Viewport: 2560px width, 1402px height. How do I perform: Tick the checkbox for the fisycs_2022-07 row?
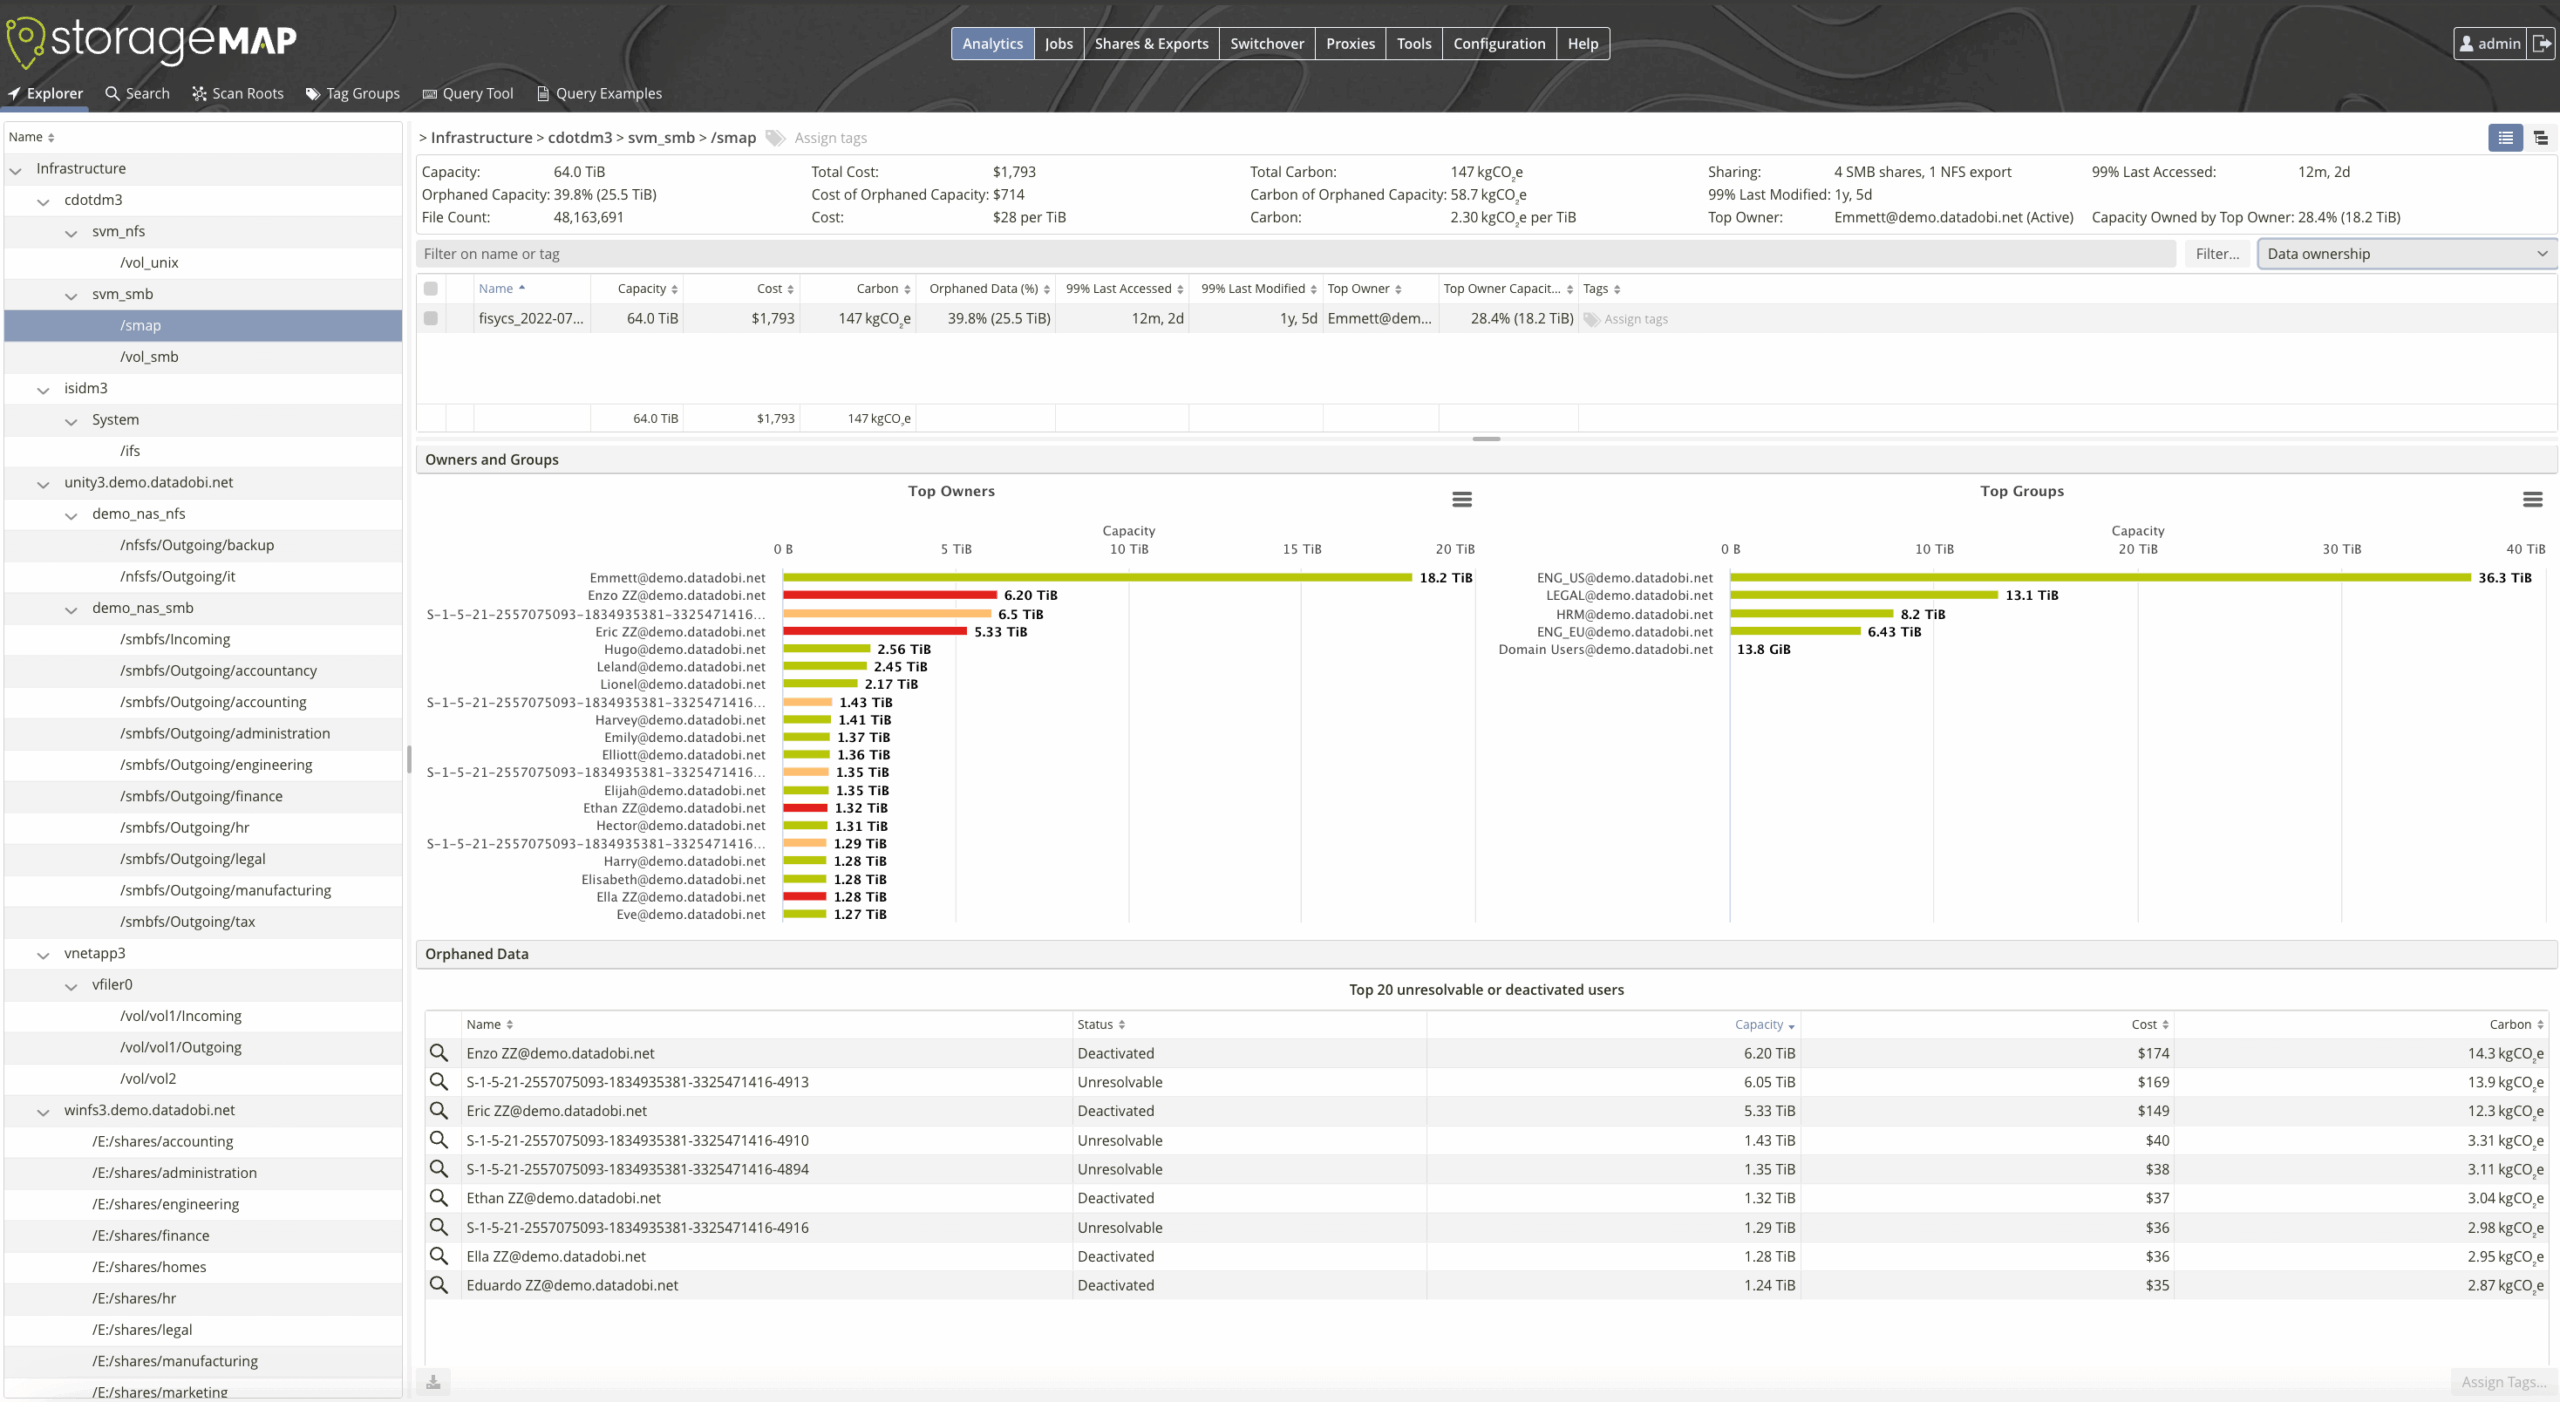pyautogui.click(x=431, y=318)
